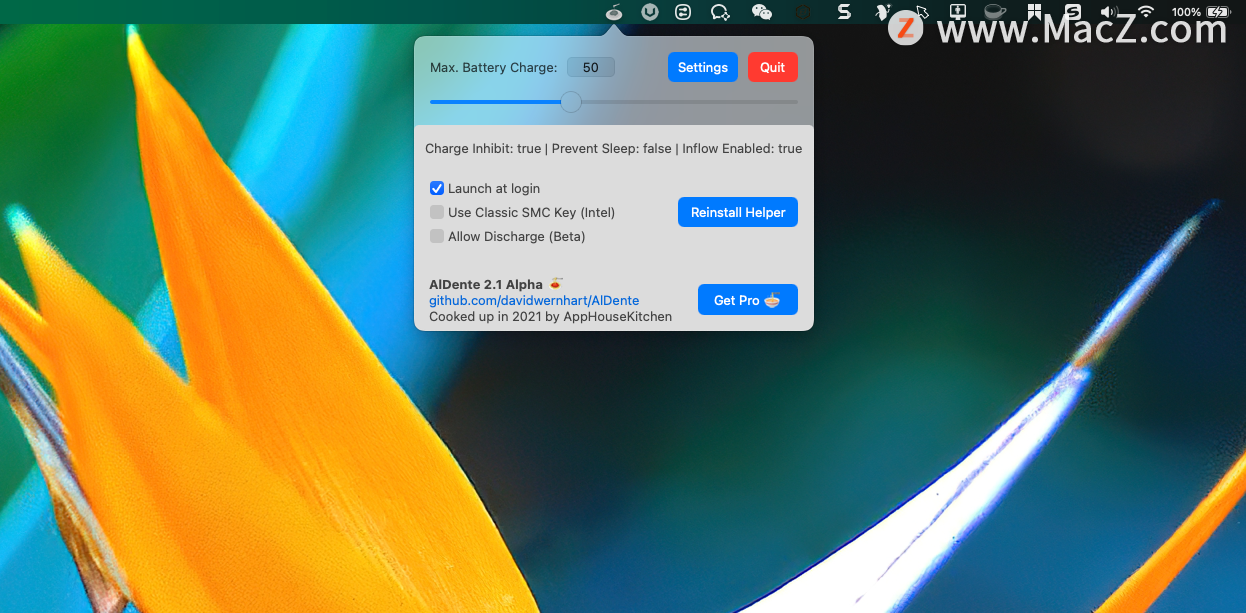Click the red Quit button
Viewport: 1246px width, 613px height.
(x=773, y=67)
